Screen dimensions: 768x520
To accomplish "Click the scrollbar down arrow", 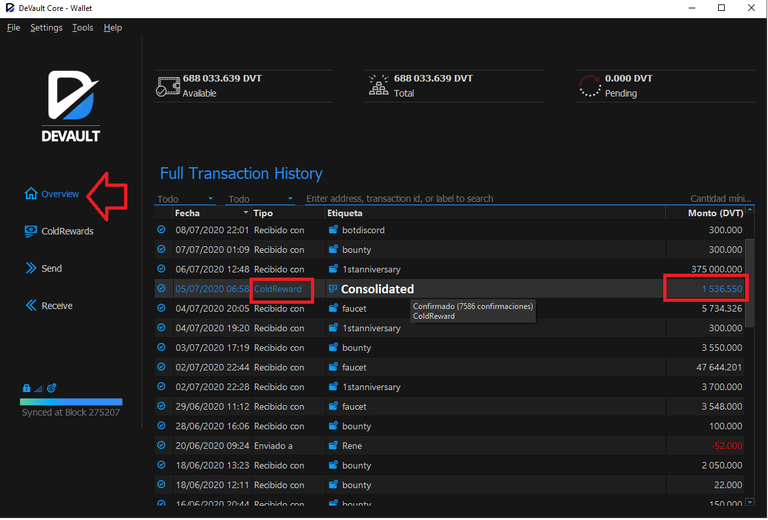I will [x=749, y=502].
